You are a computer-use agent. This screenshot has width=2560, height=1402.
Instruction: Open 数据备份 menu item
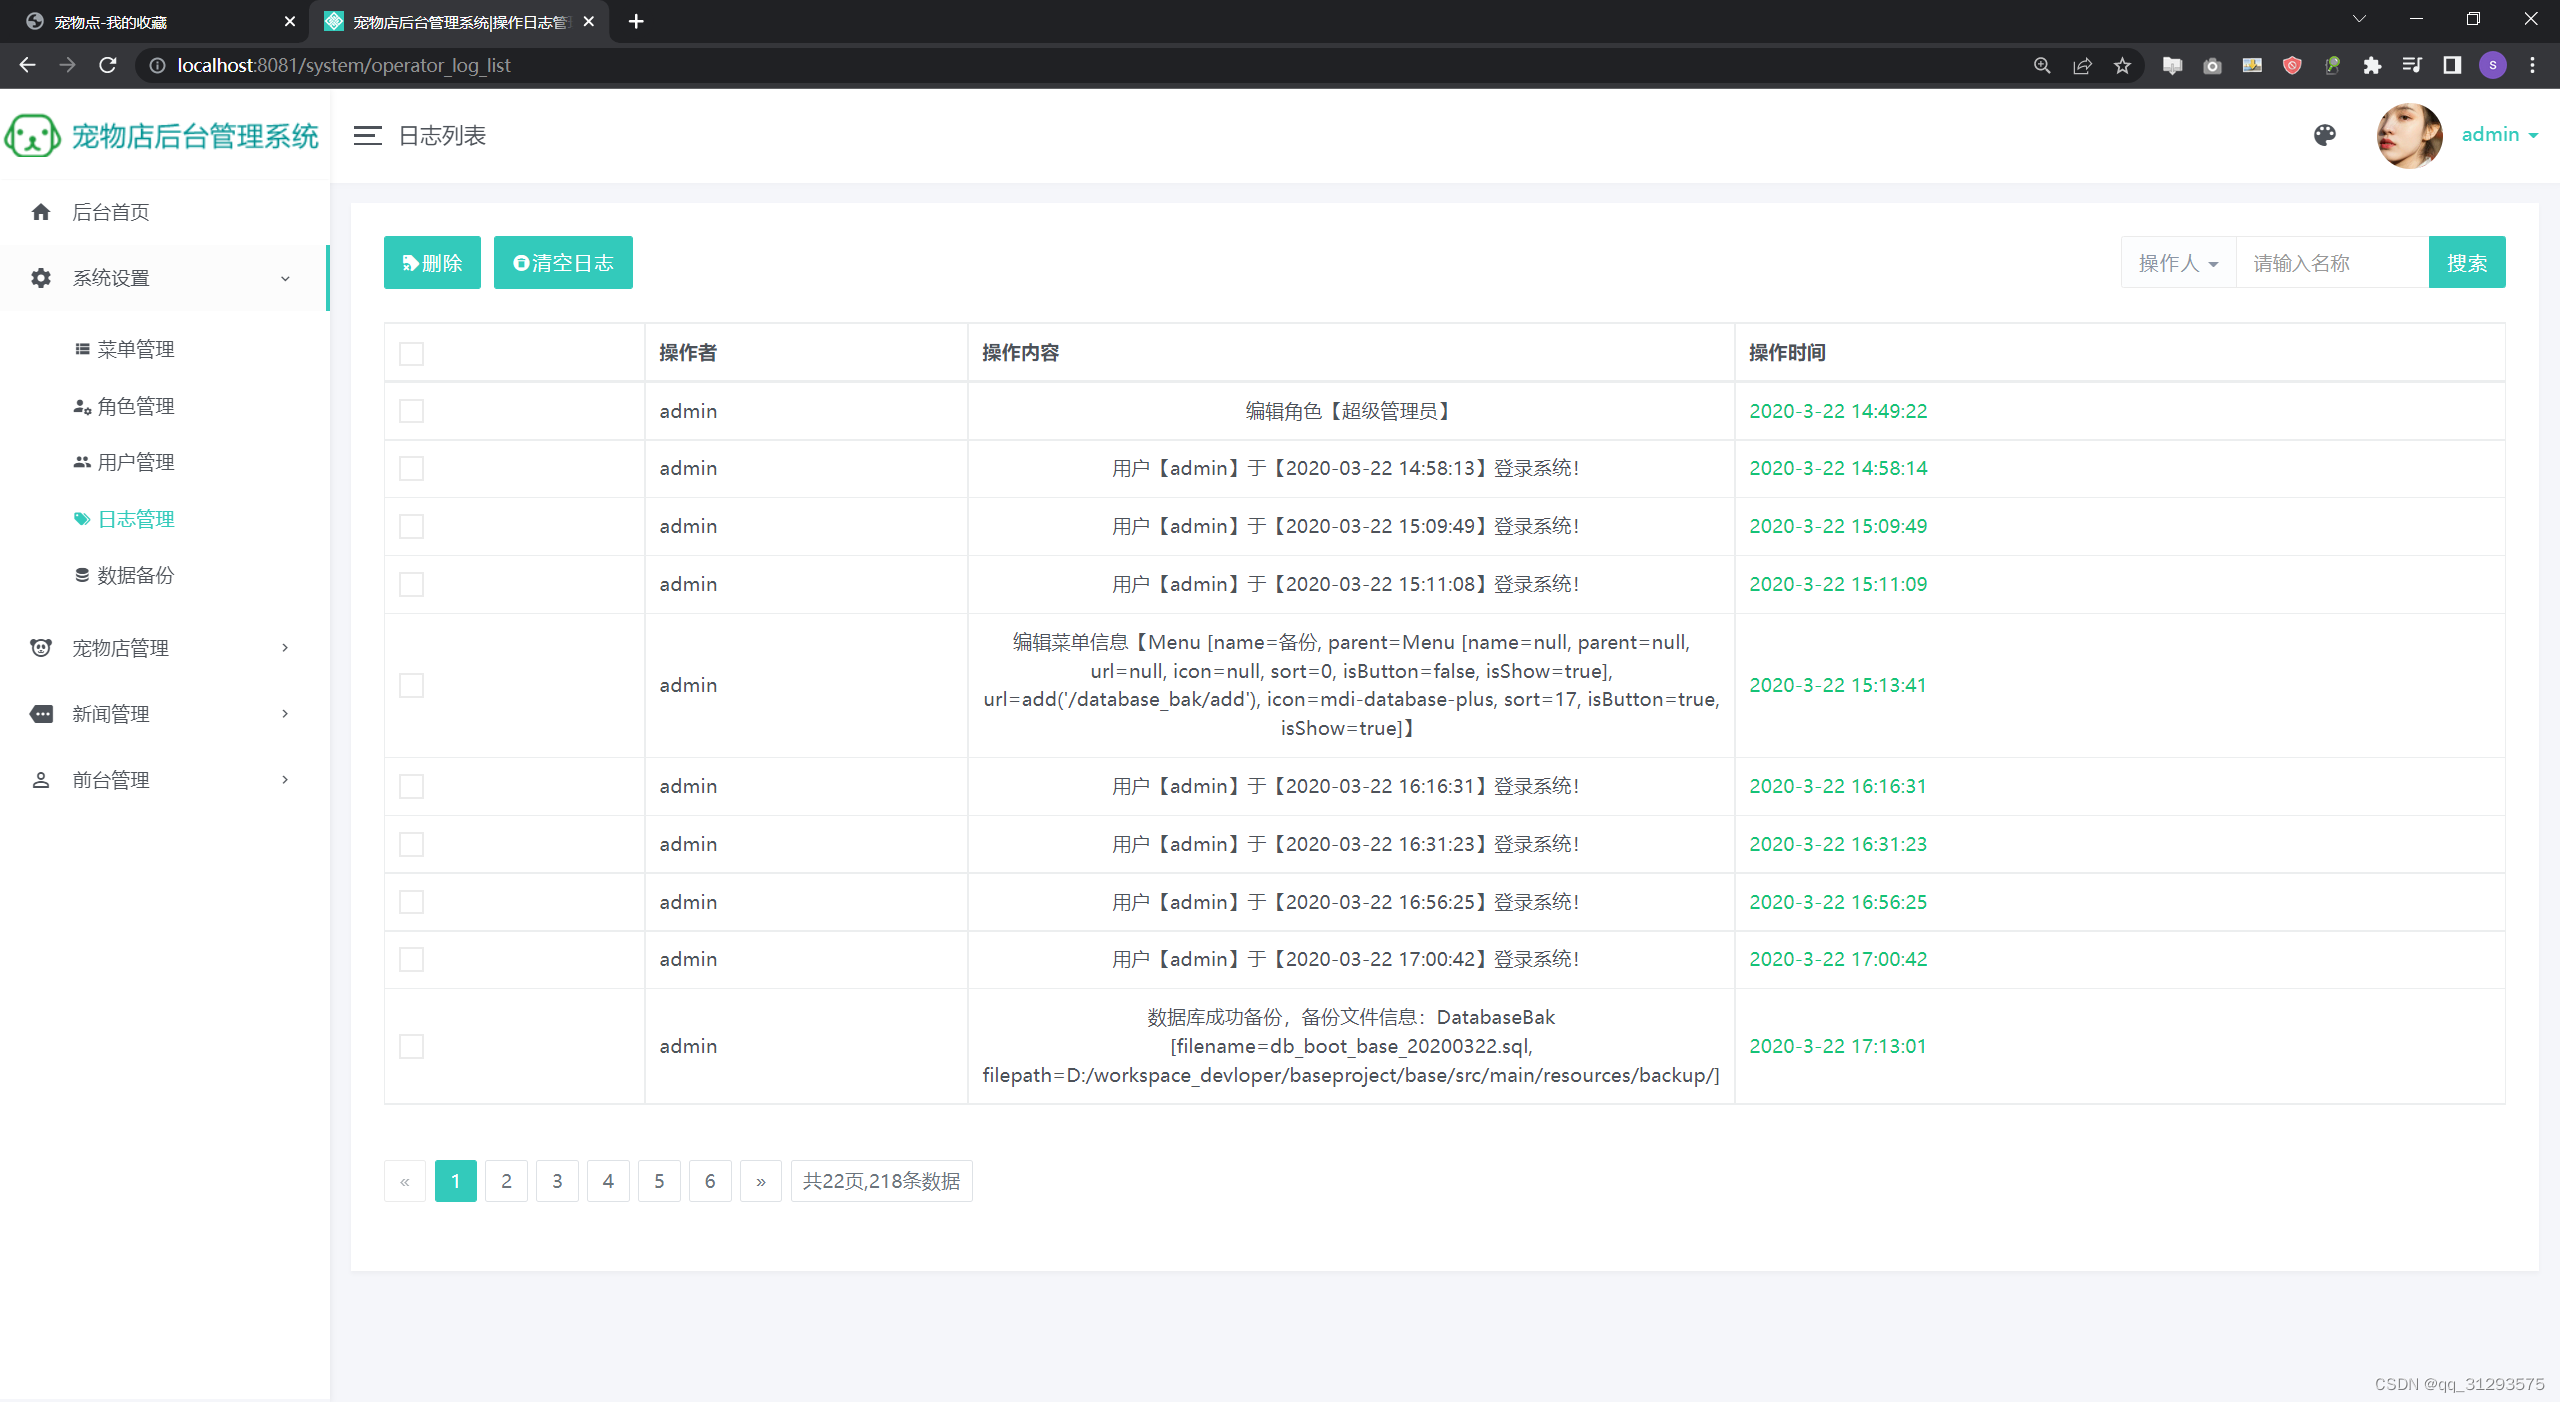click(135, 575)
